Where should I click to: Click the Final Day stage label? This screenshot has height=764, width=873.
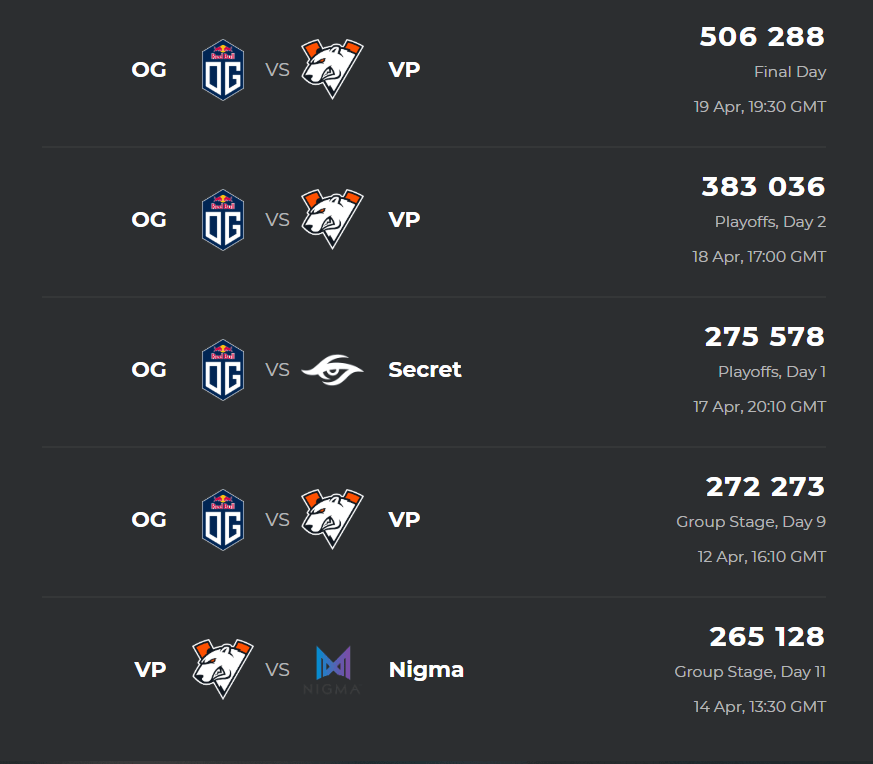tap(790, 72)
